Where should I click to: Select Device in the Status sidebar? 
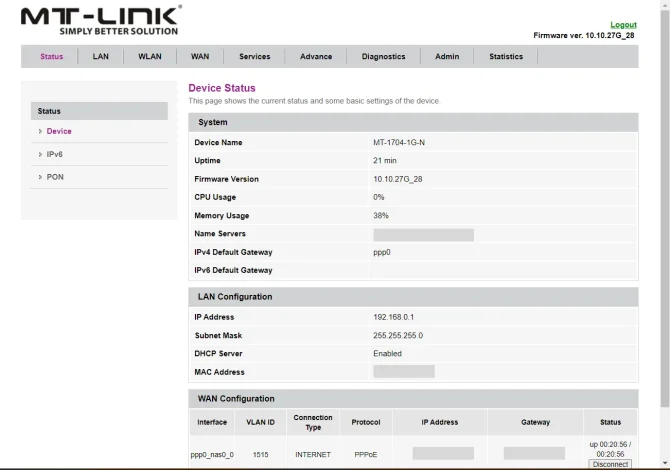(x=59, y=131)
